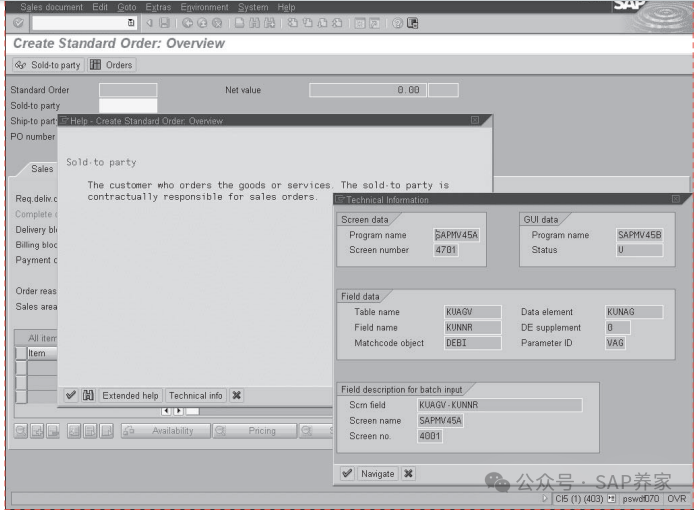694x510 pixels.
Task: Click binoculars icon in Help dialog
Action: [89, 395]
